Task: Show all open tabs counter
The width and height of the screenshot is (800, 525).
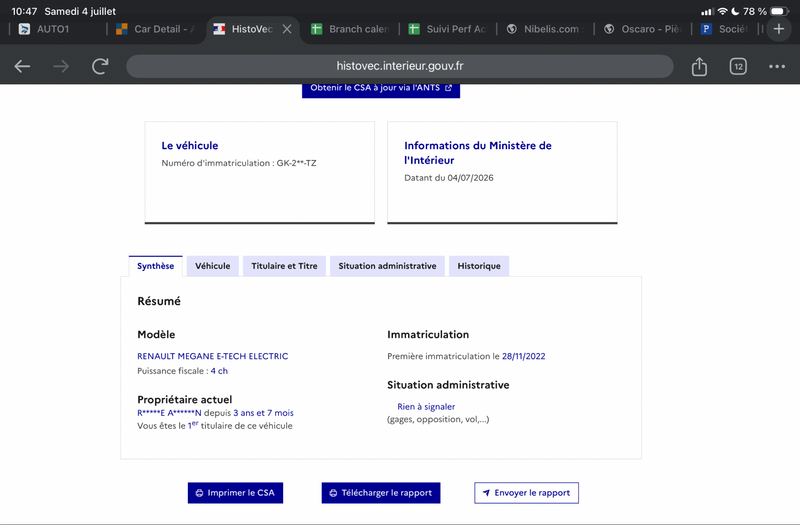Action: tap(738, 66)
